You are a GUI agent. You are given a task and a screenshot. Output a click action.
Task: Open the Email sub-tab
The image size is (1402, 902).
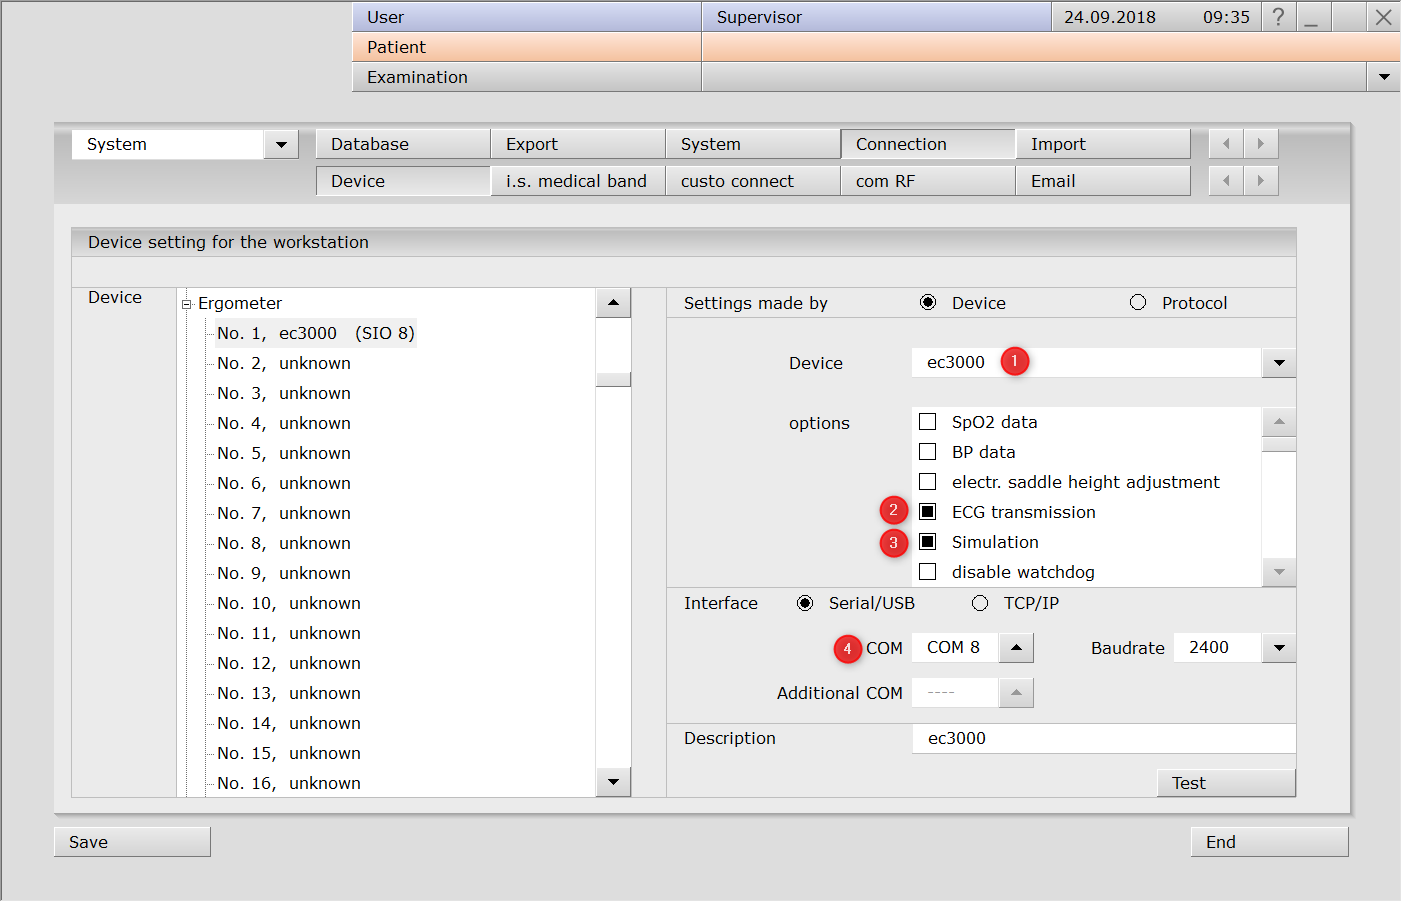click(1103, 181)
